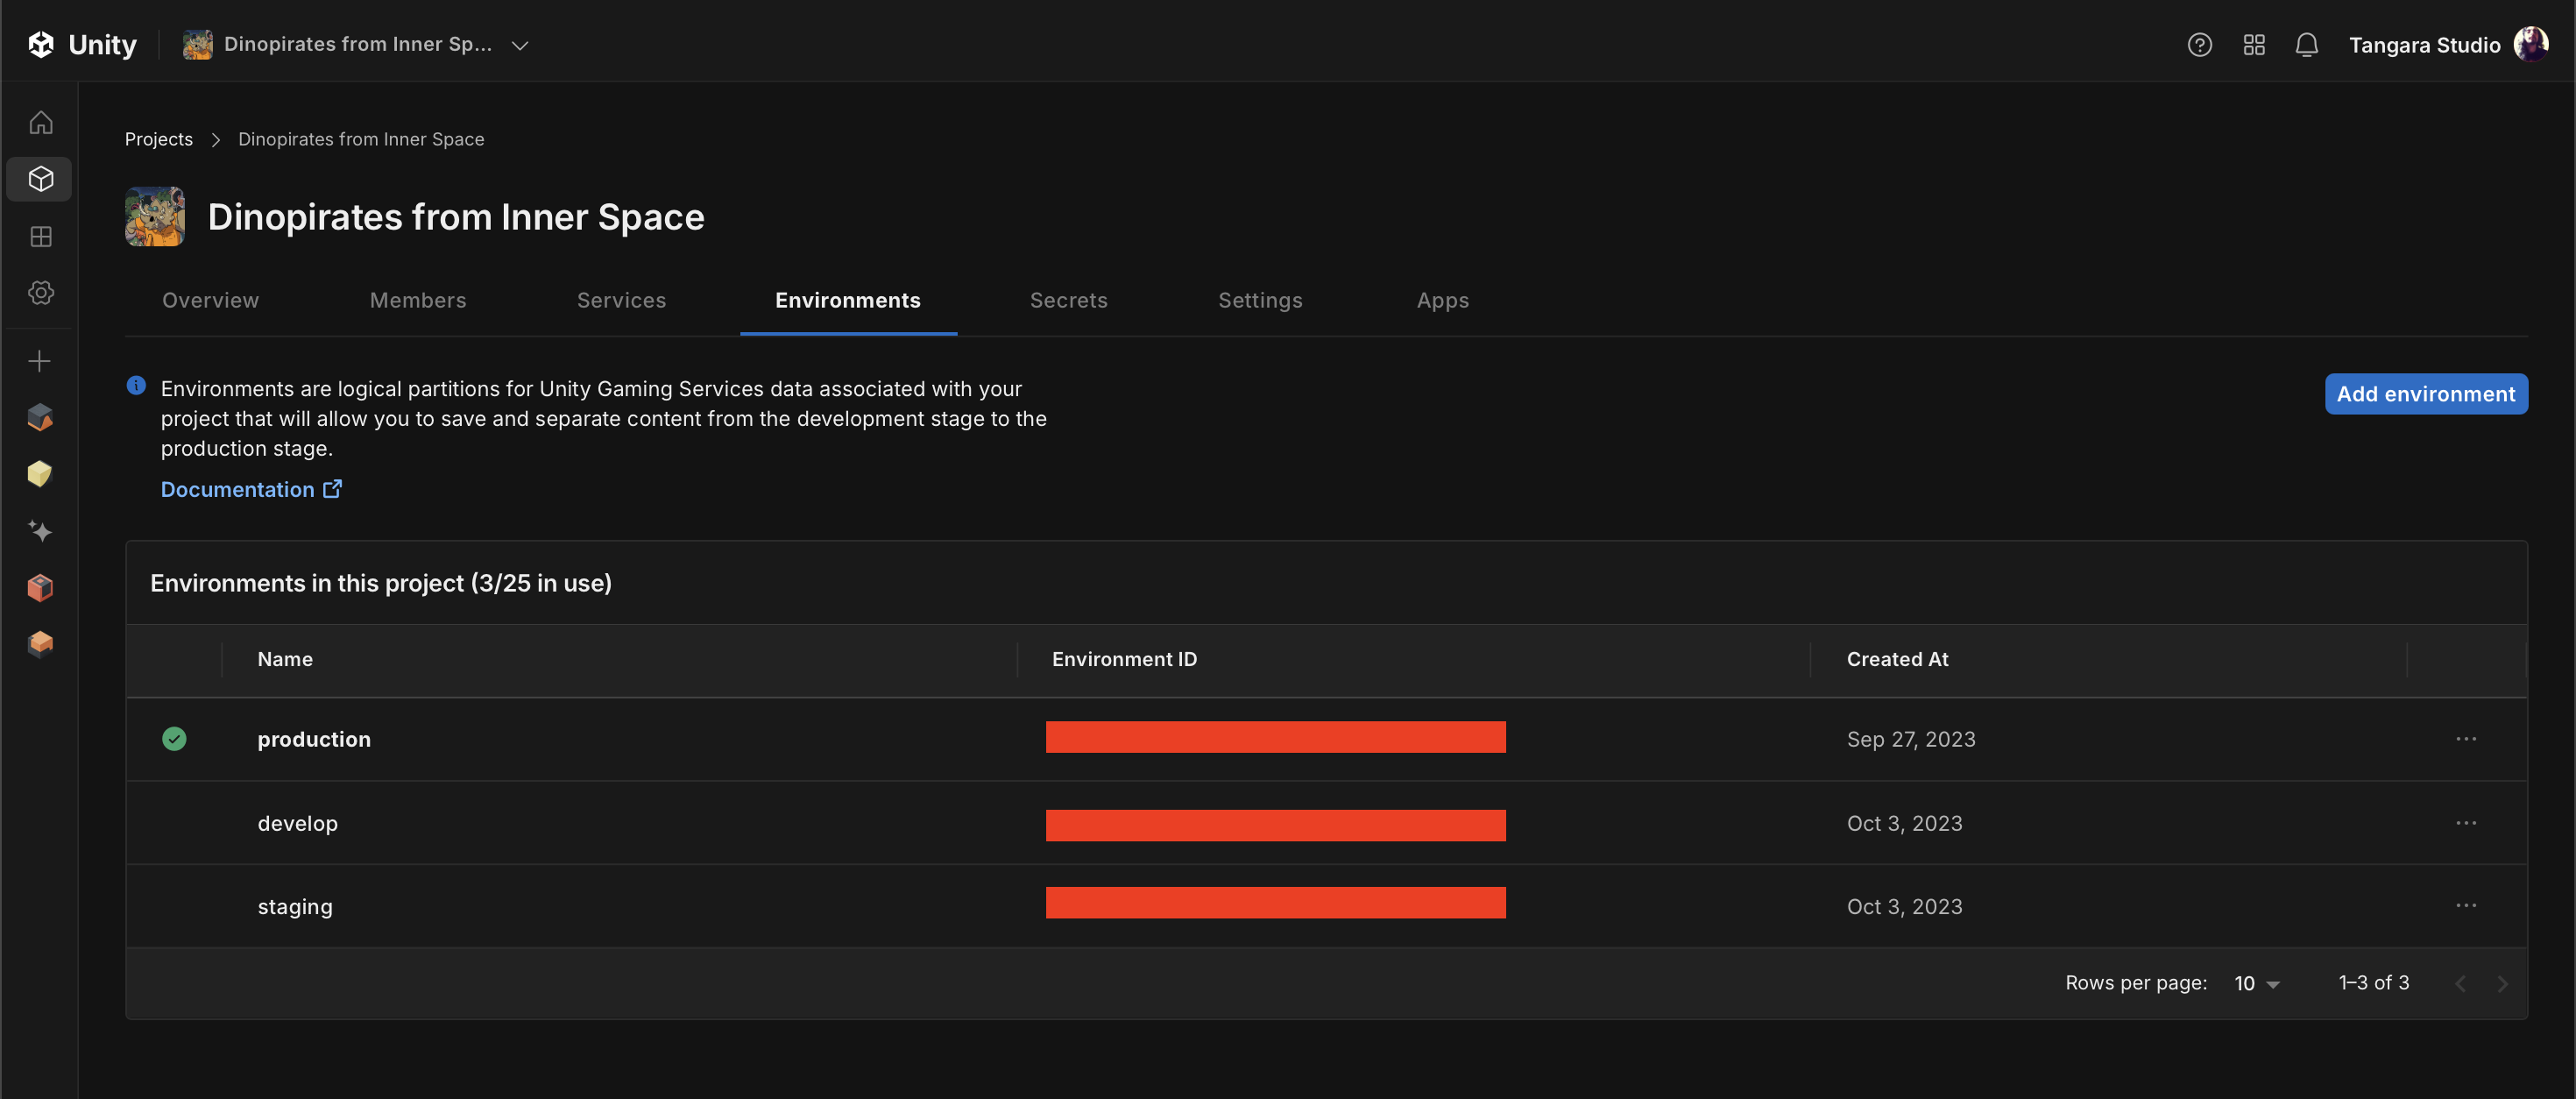Click the Sep 27, 2023 date cell

point(1911,740)
